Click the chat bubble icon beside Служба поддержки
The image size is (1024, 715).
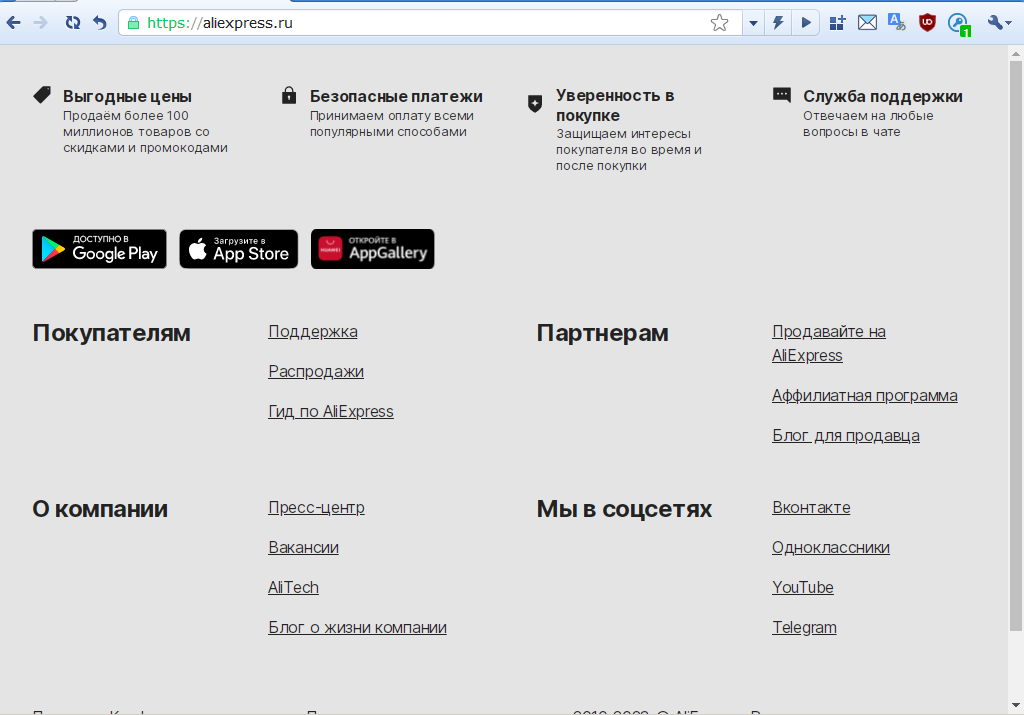coord(782,95)
